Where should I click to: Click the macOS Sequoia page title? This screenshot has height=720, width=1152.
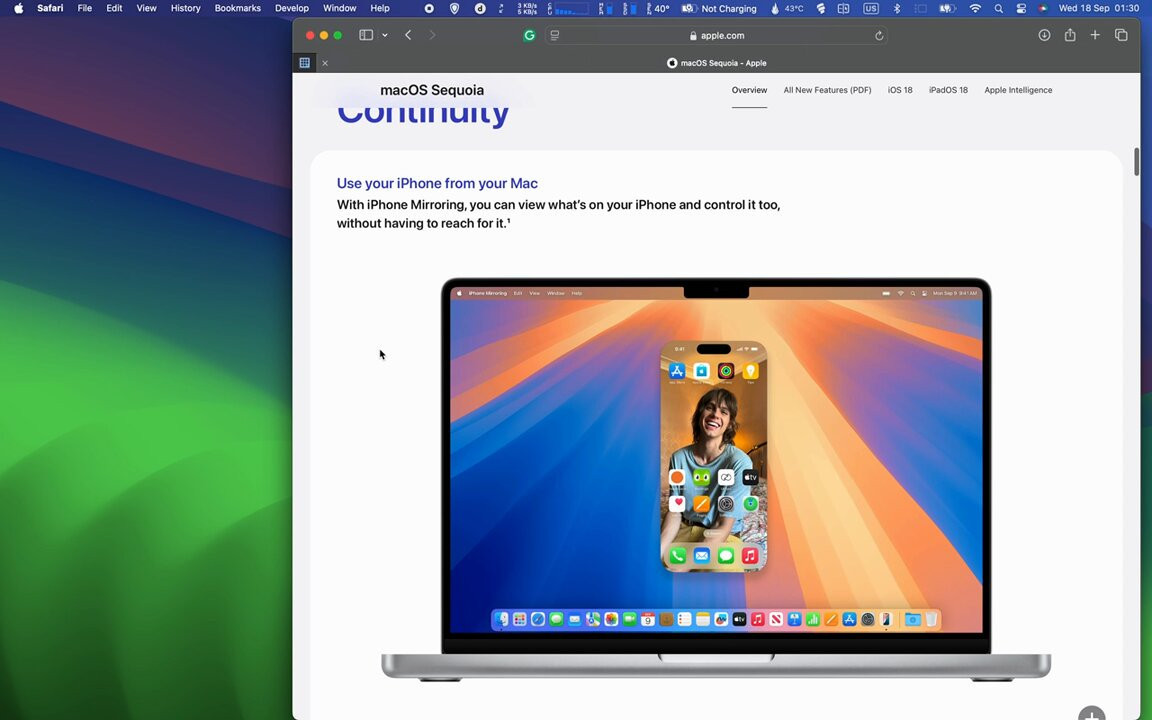coord(432,90)
